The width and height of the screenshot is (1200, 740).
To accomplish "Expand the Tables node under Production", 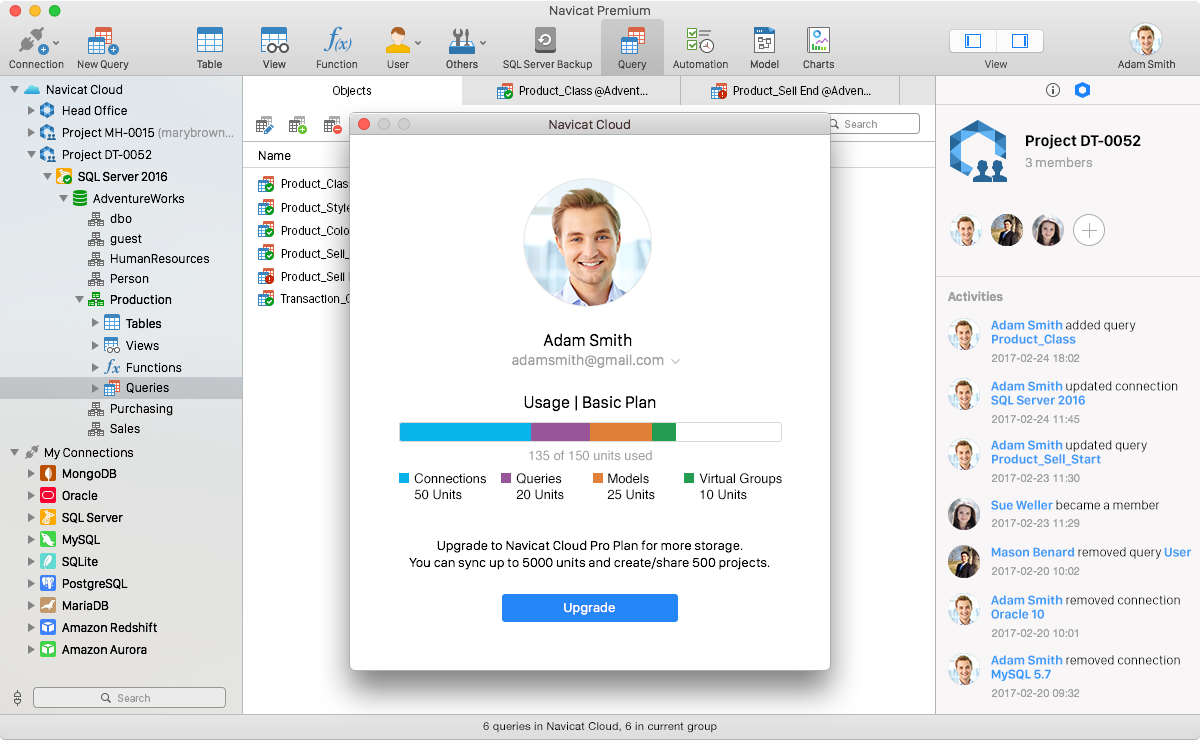I will (96, 323).
